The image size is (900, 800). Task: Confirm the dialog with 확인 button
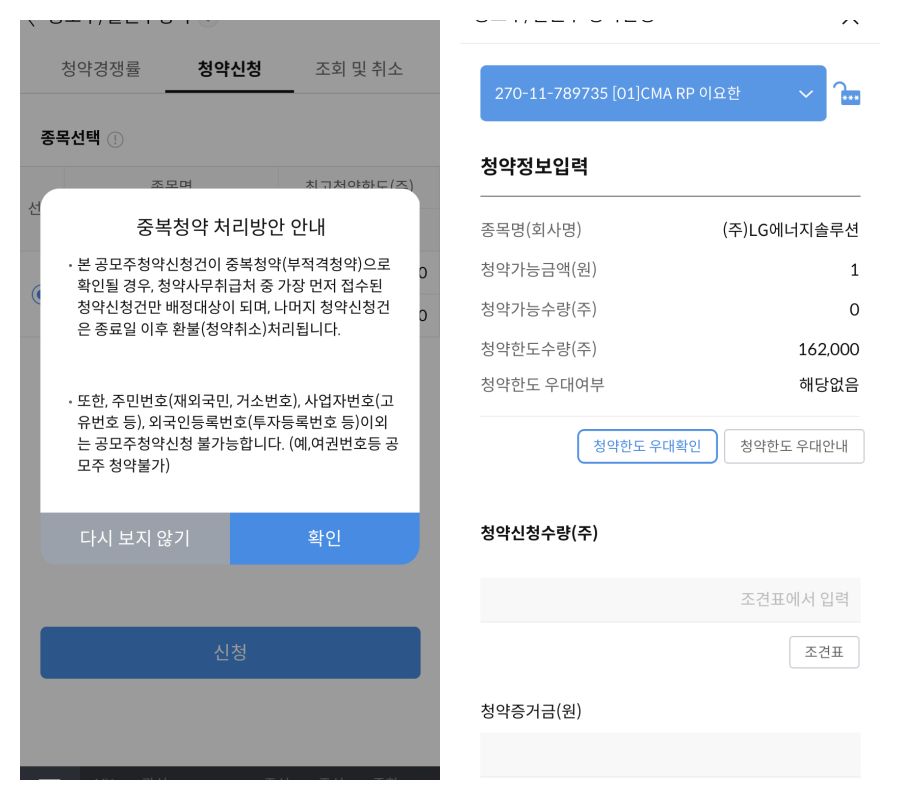click(x=325, y=538)
